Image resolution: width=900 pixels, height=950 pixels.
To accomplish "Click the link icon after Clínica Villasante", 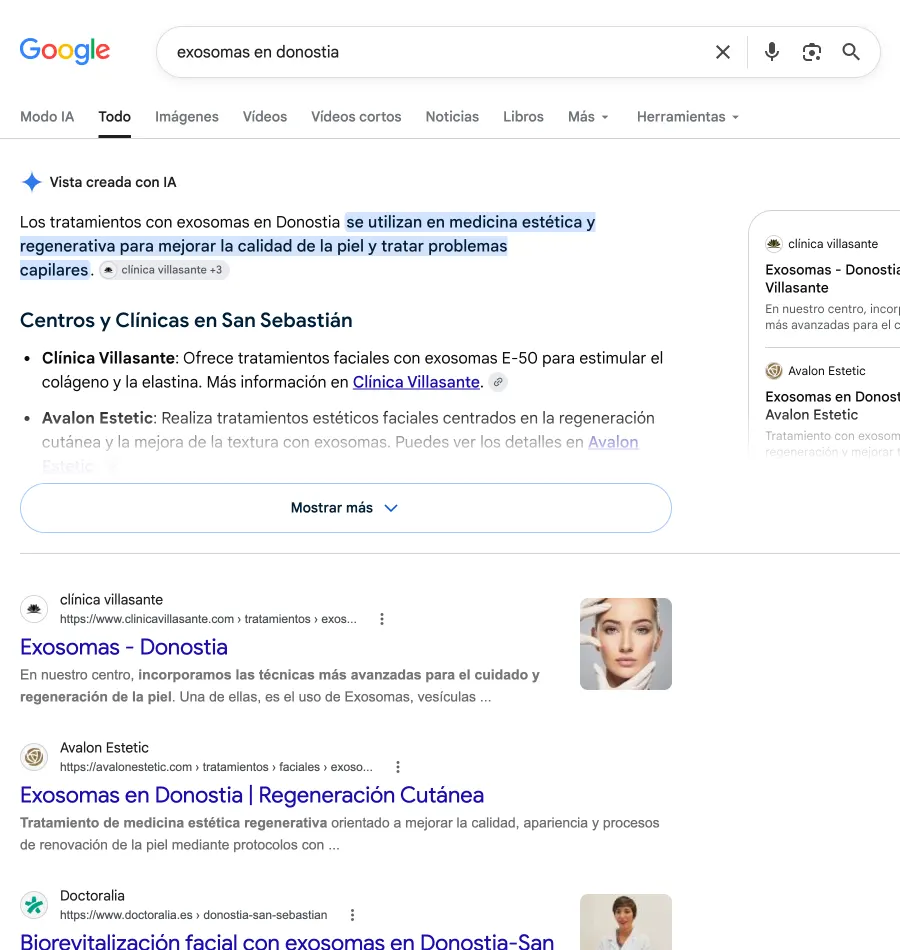I will pos(498,382).
